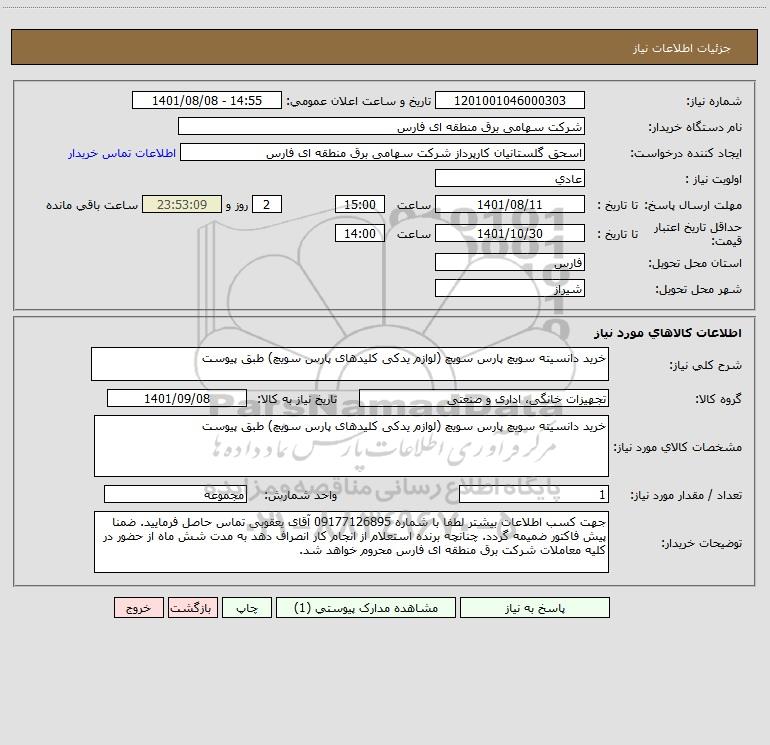Open اطلاعات تماس خریدار contact link
Viewport: 770px width, 745px height.
coord(122,153)
